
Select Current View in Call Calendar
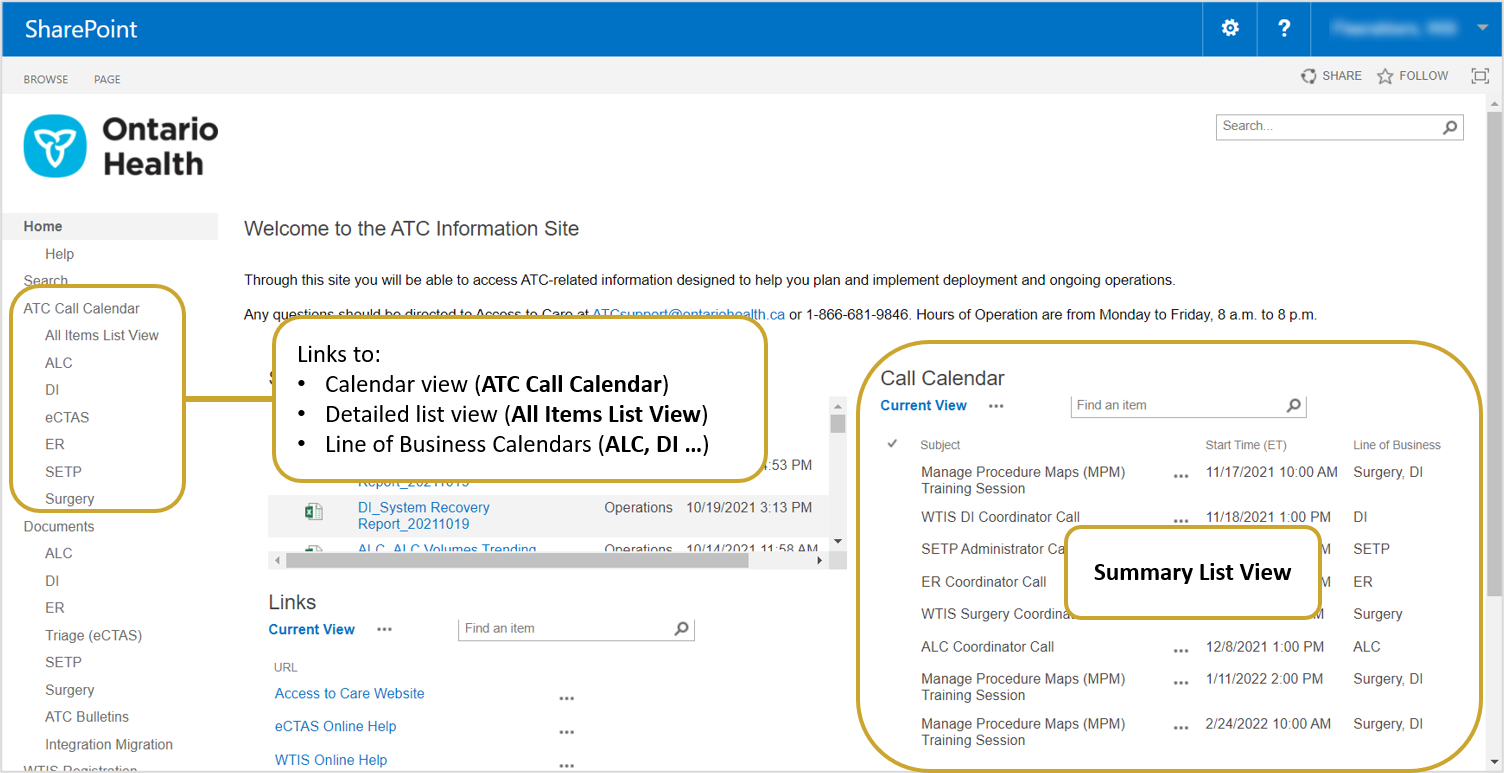pyautogui.click(x=924, y=406)
